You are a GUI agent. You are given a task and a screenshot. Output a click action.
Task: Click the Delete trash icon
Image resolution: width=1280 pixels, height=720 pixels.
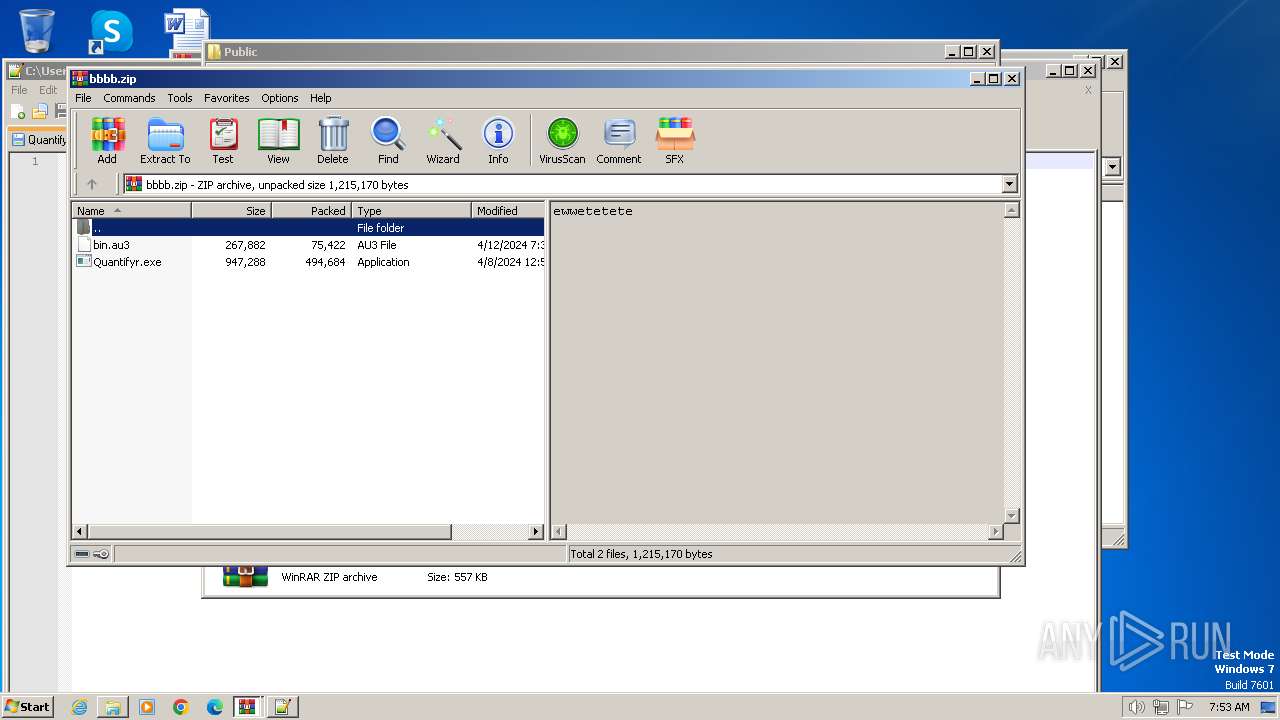[333, 140]
